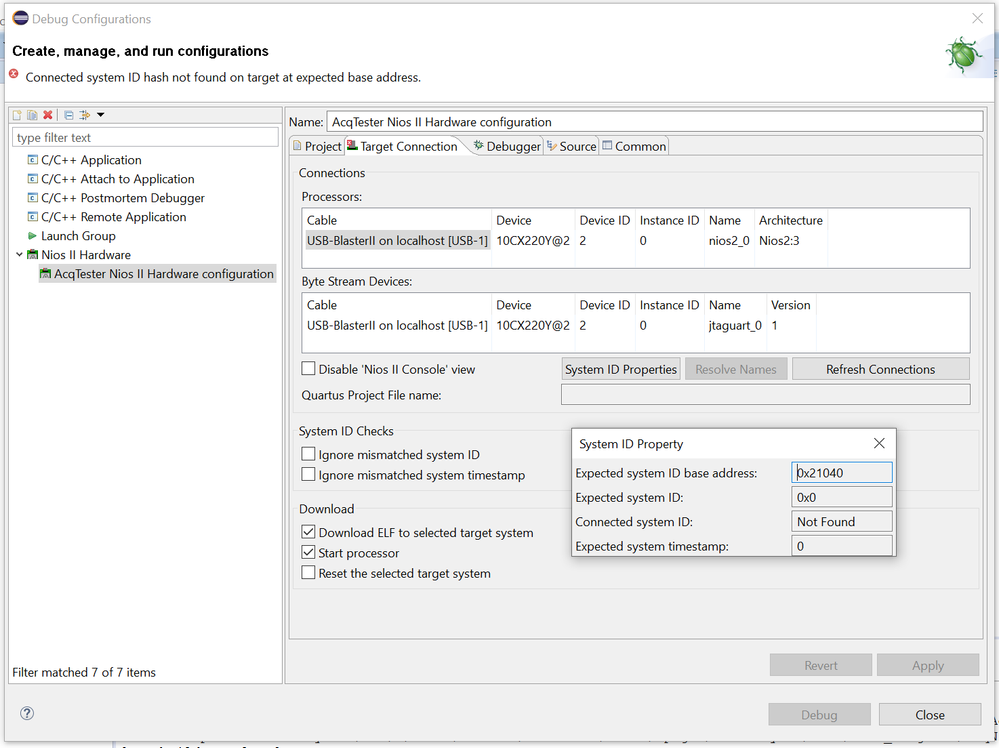Close the System ID Property popup
This screenshot has height=748, width=999.
point(879,443)
